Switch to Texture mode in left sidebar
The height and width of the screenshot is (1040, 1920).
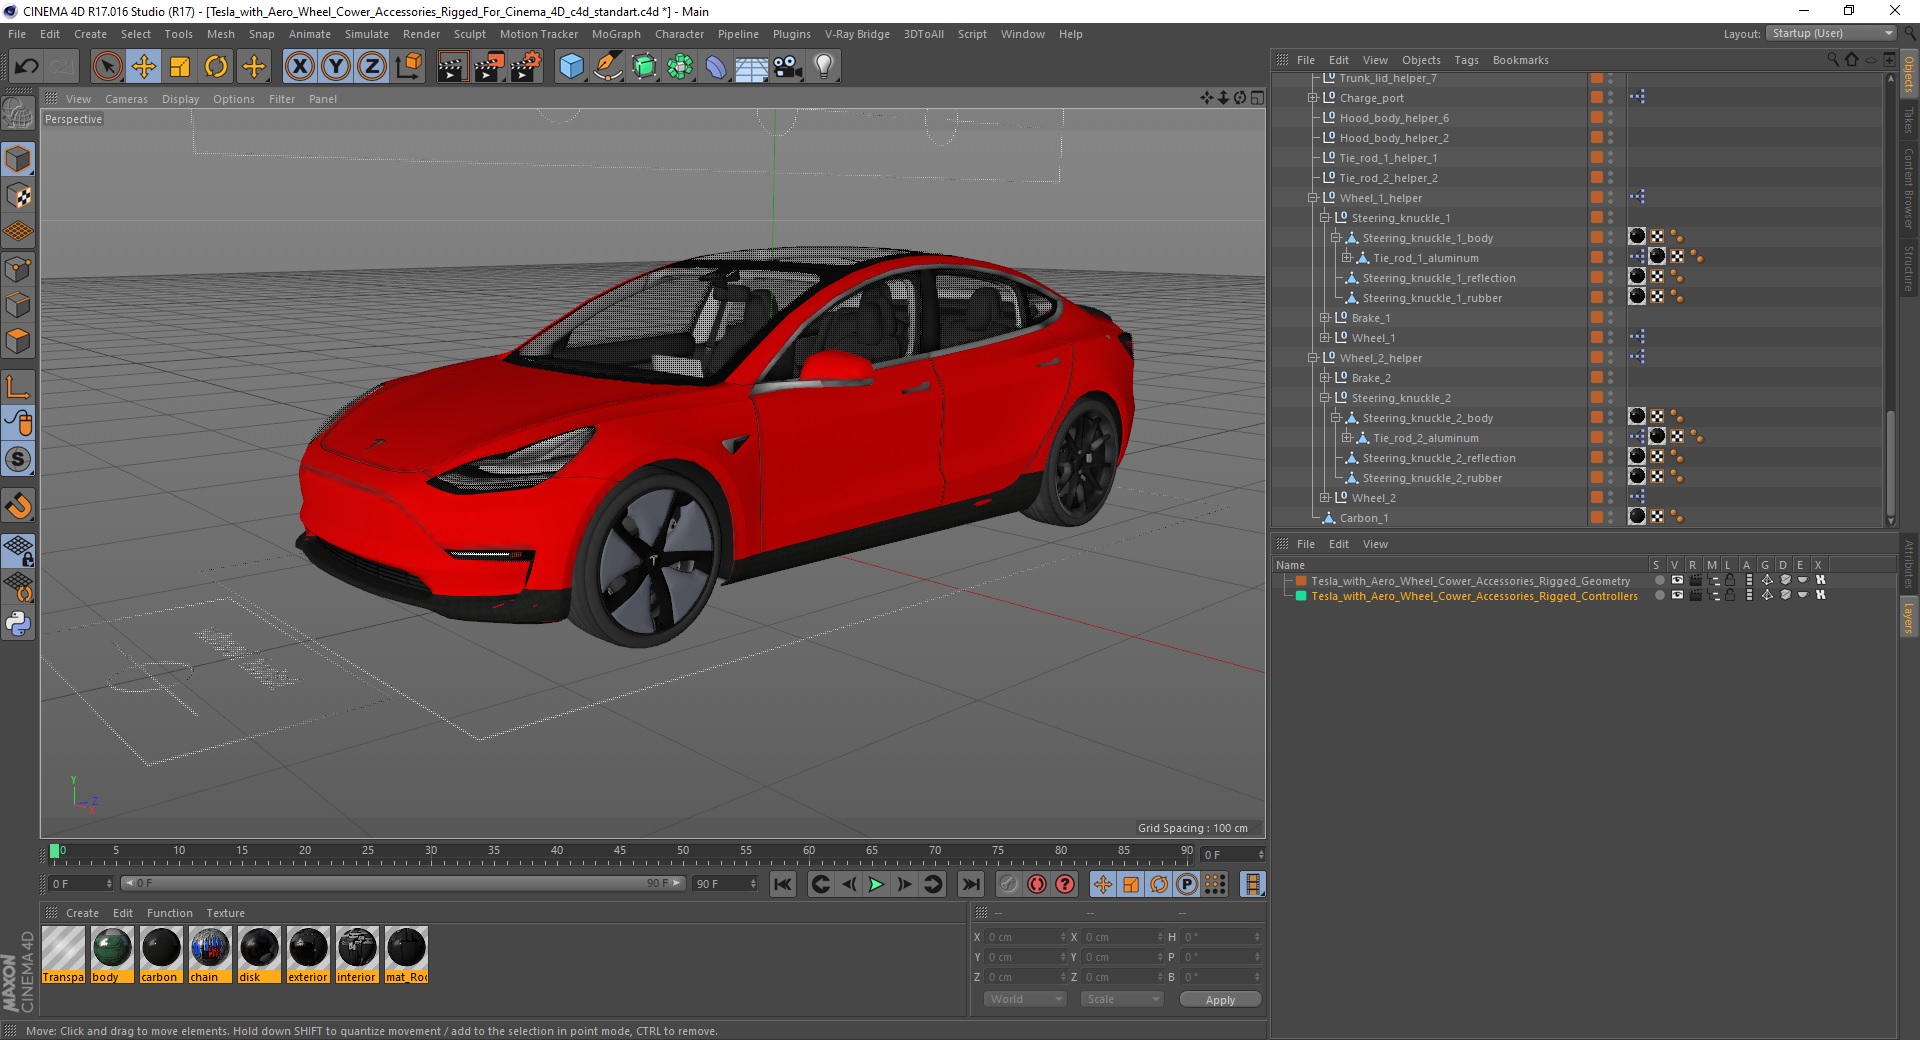[18, 196]
